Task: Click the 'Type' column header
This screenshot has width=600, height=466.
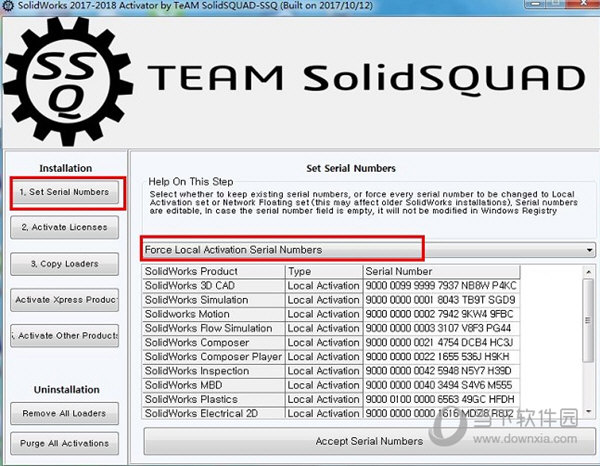Action: tap(324, 271)
